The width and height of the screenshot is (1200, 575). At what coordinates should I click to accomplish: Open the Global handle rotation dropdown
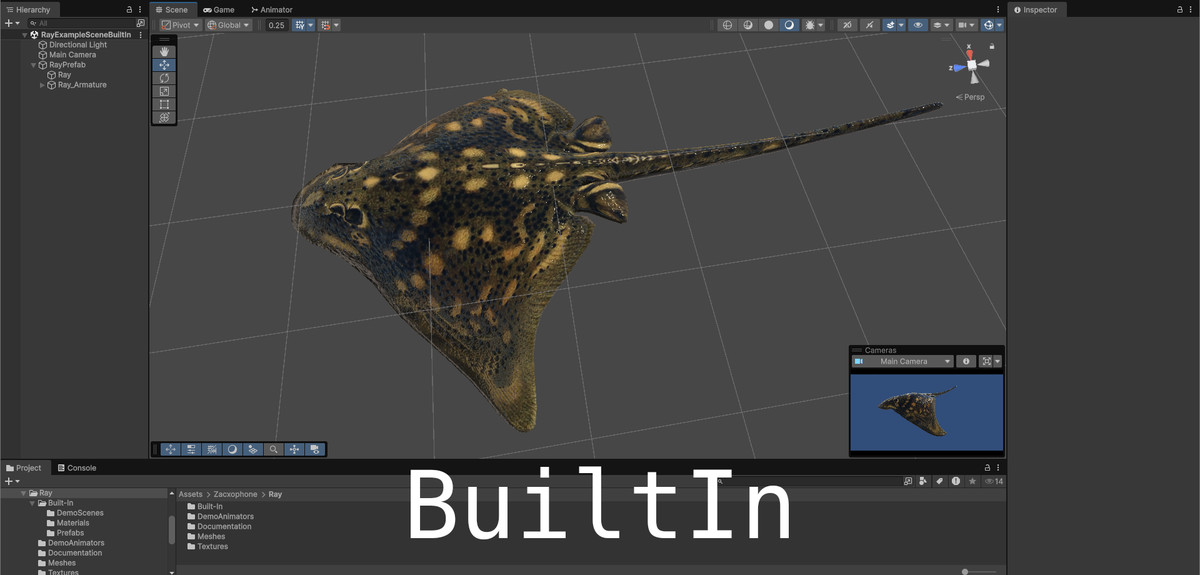pyautogui.click(x=228, y=25)
